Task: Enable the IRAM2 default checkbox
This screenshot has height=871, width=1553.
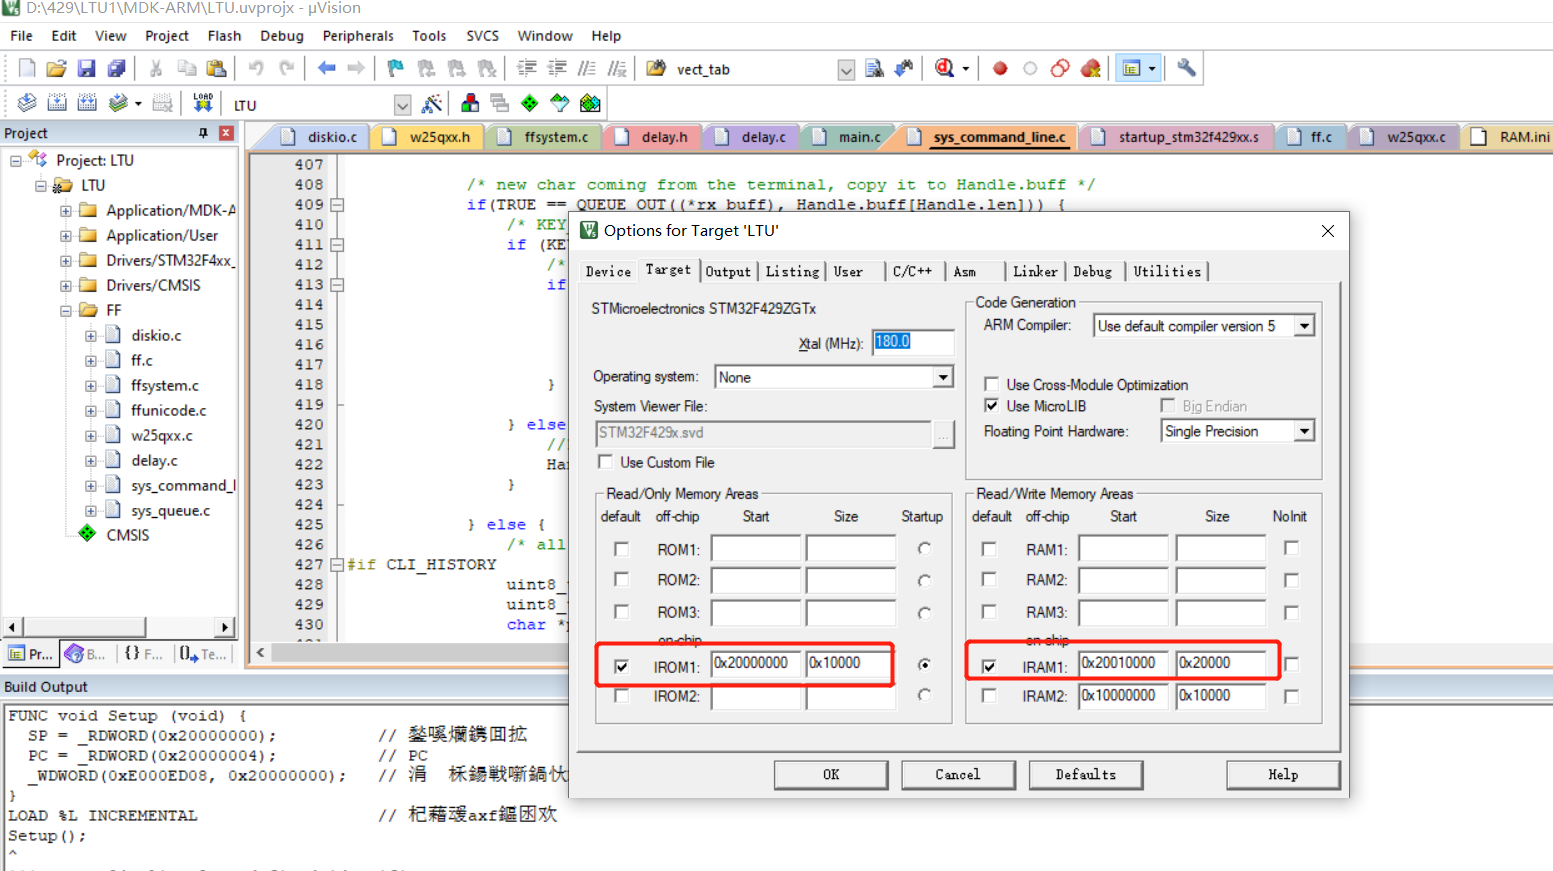Action: tap(989, 696)
